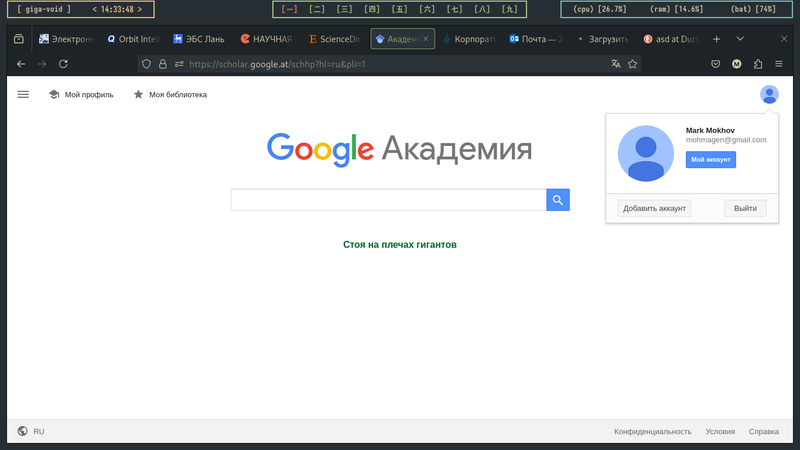Reload the page with refresh icon
This screenshot has height=450, width=800.
coord(63,64)
